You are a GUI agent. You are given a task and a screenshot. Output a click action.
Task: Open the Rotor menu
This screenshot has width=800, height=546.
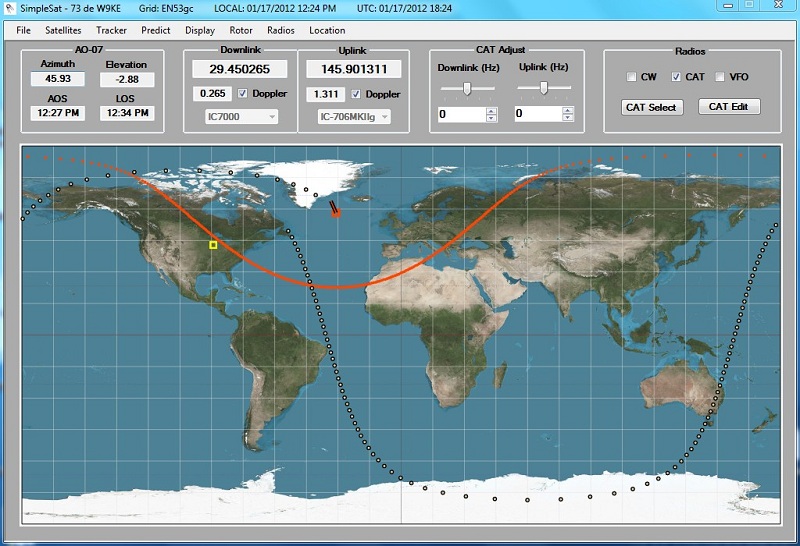click(x=241, y=30)
